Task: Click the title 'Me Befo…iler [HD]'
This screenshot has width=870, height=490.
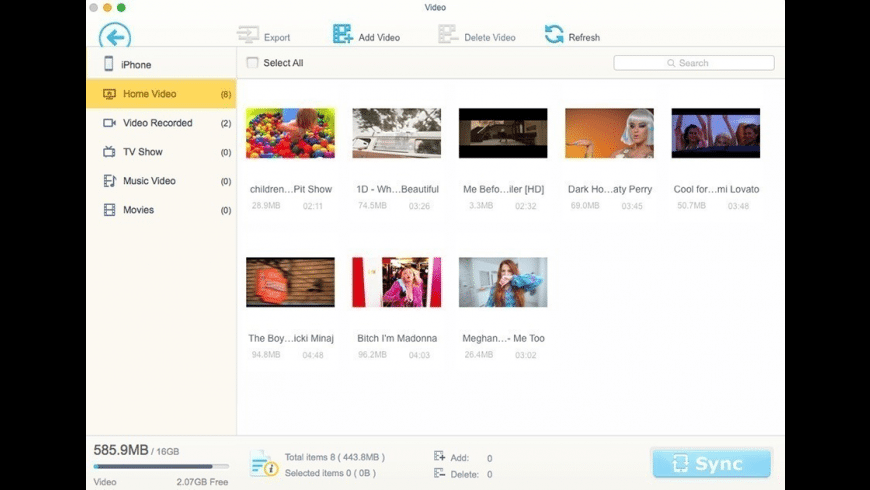Action: (503, 189)
